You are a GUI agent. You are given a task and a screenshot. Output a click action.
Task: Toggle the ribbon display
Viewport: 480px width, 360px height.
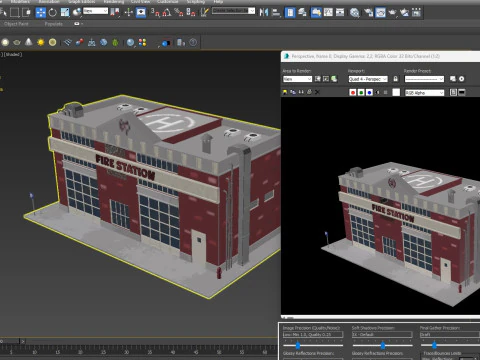[316, 13]
